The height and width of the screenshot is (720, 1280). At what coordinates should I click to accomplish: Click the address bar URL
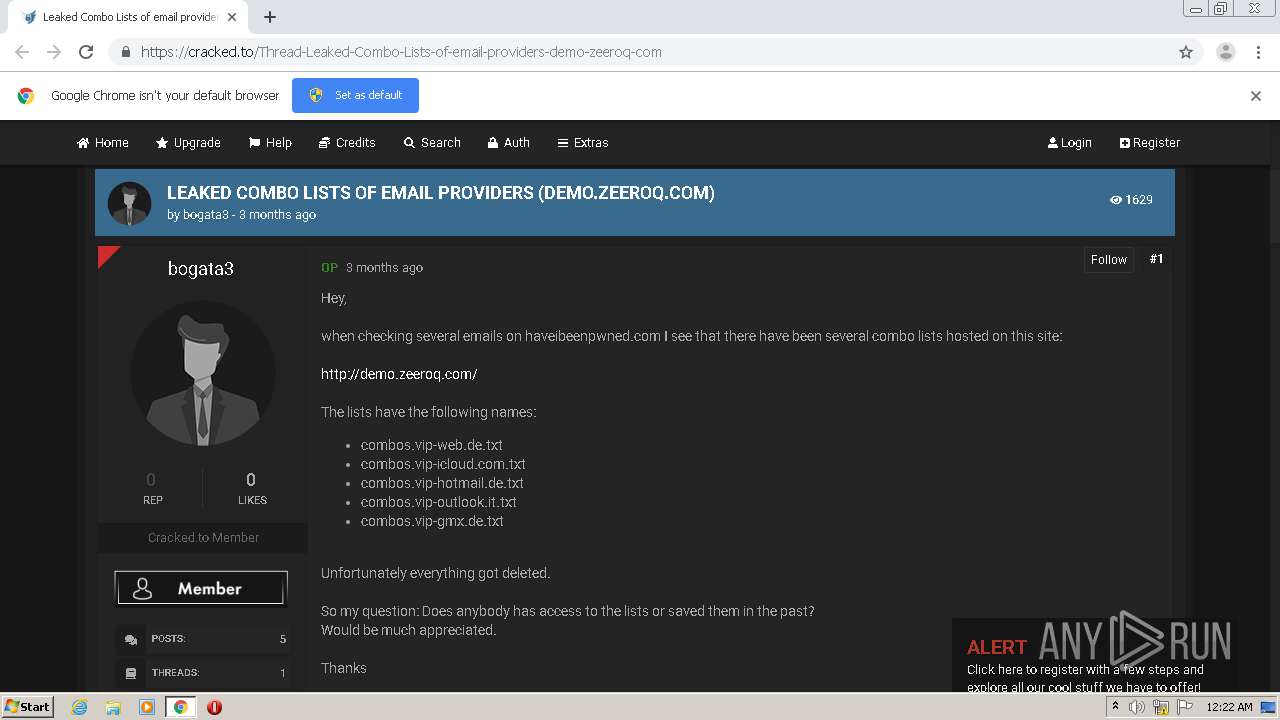point(401,52)
